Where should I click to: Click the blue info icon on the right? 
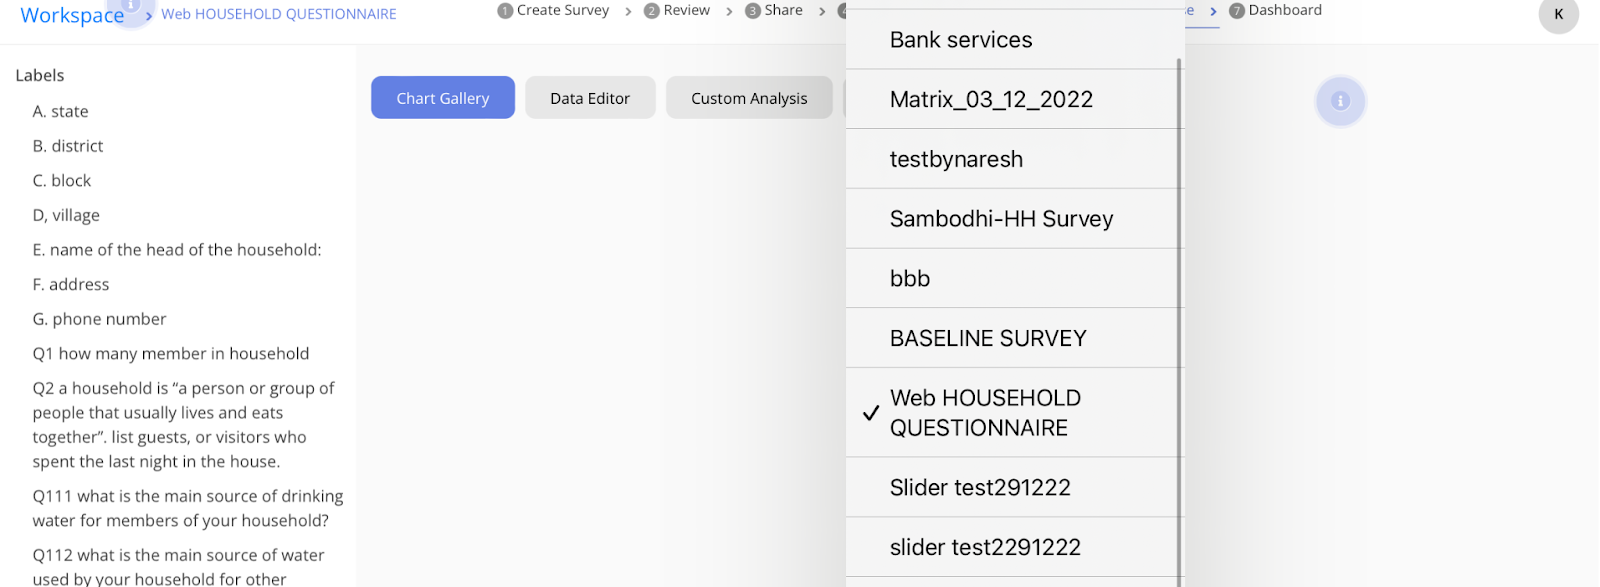point(1340,101)
